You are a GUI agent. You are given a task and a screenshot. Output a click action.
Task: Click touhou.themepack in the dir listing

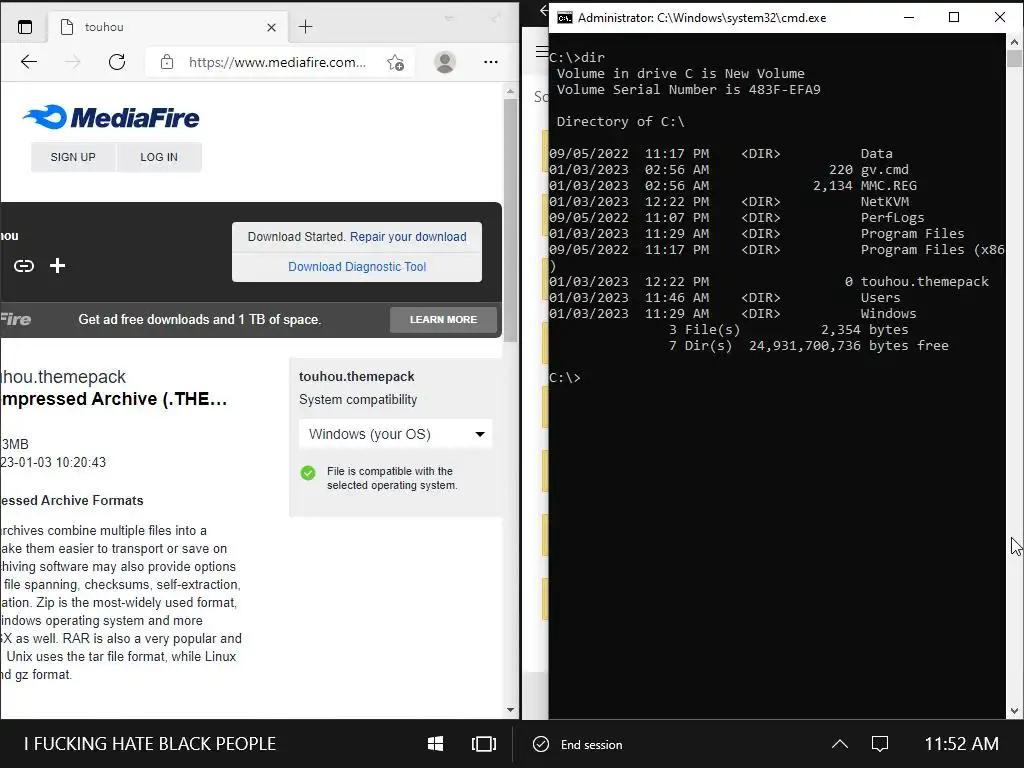click(925, 281)
